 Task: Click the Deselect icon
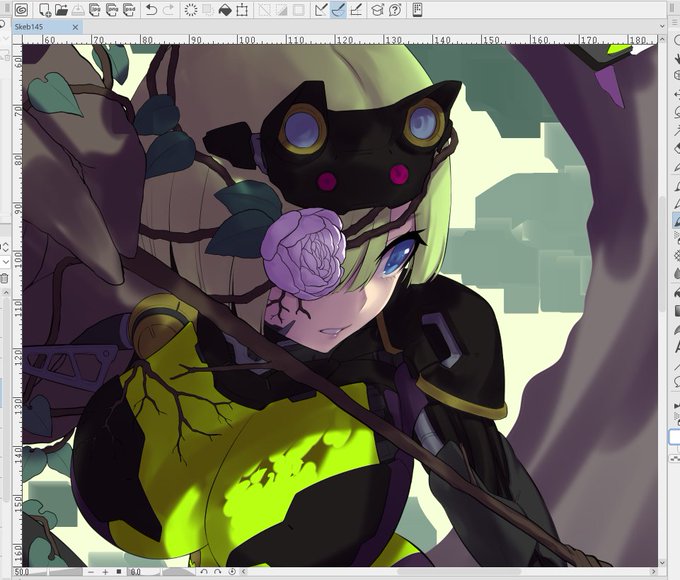point(264,10)
